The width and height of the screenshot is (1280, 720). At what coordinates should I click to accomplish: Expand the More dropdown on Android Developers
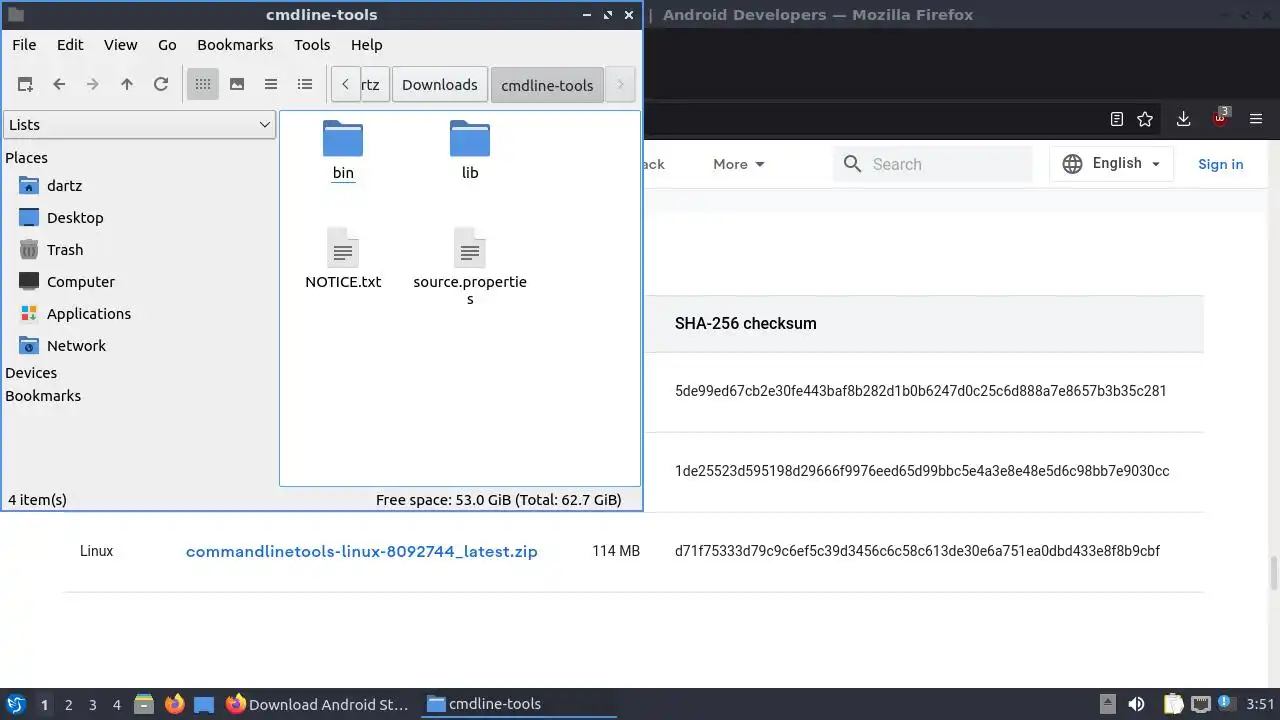739,164
